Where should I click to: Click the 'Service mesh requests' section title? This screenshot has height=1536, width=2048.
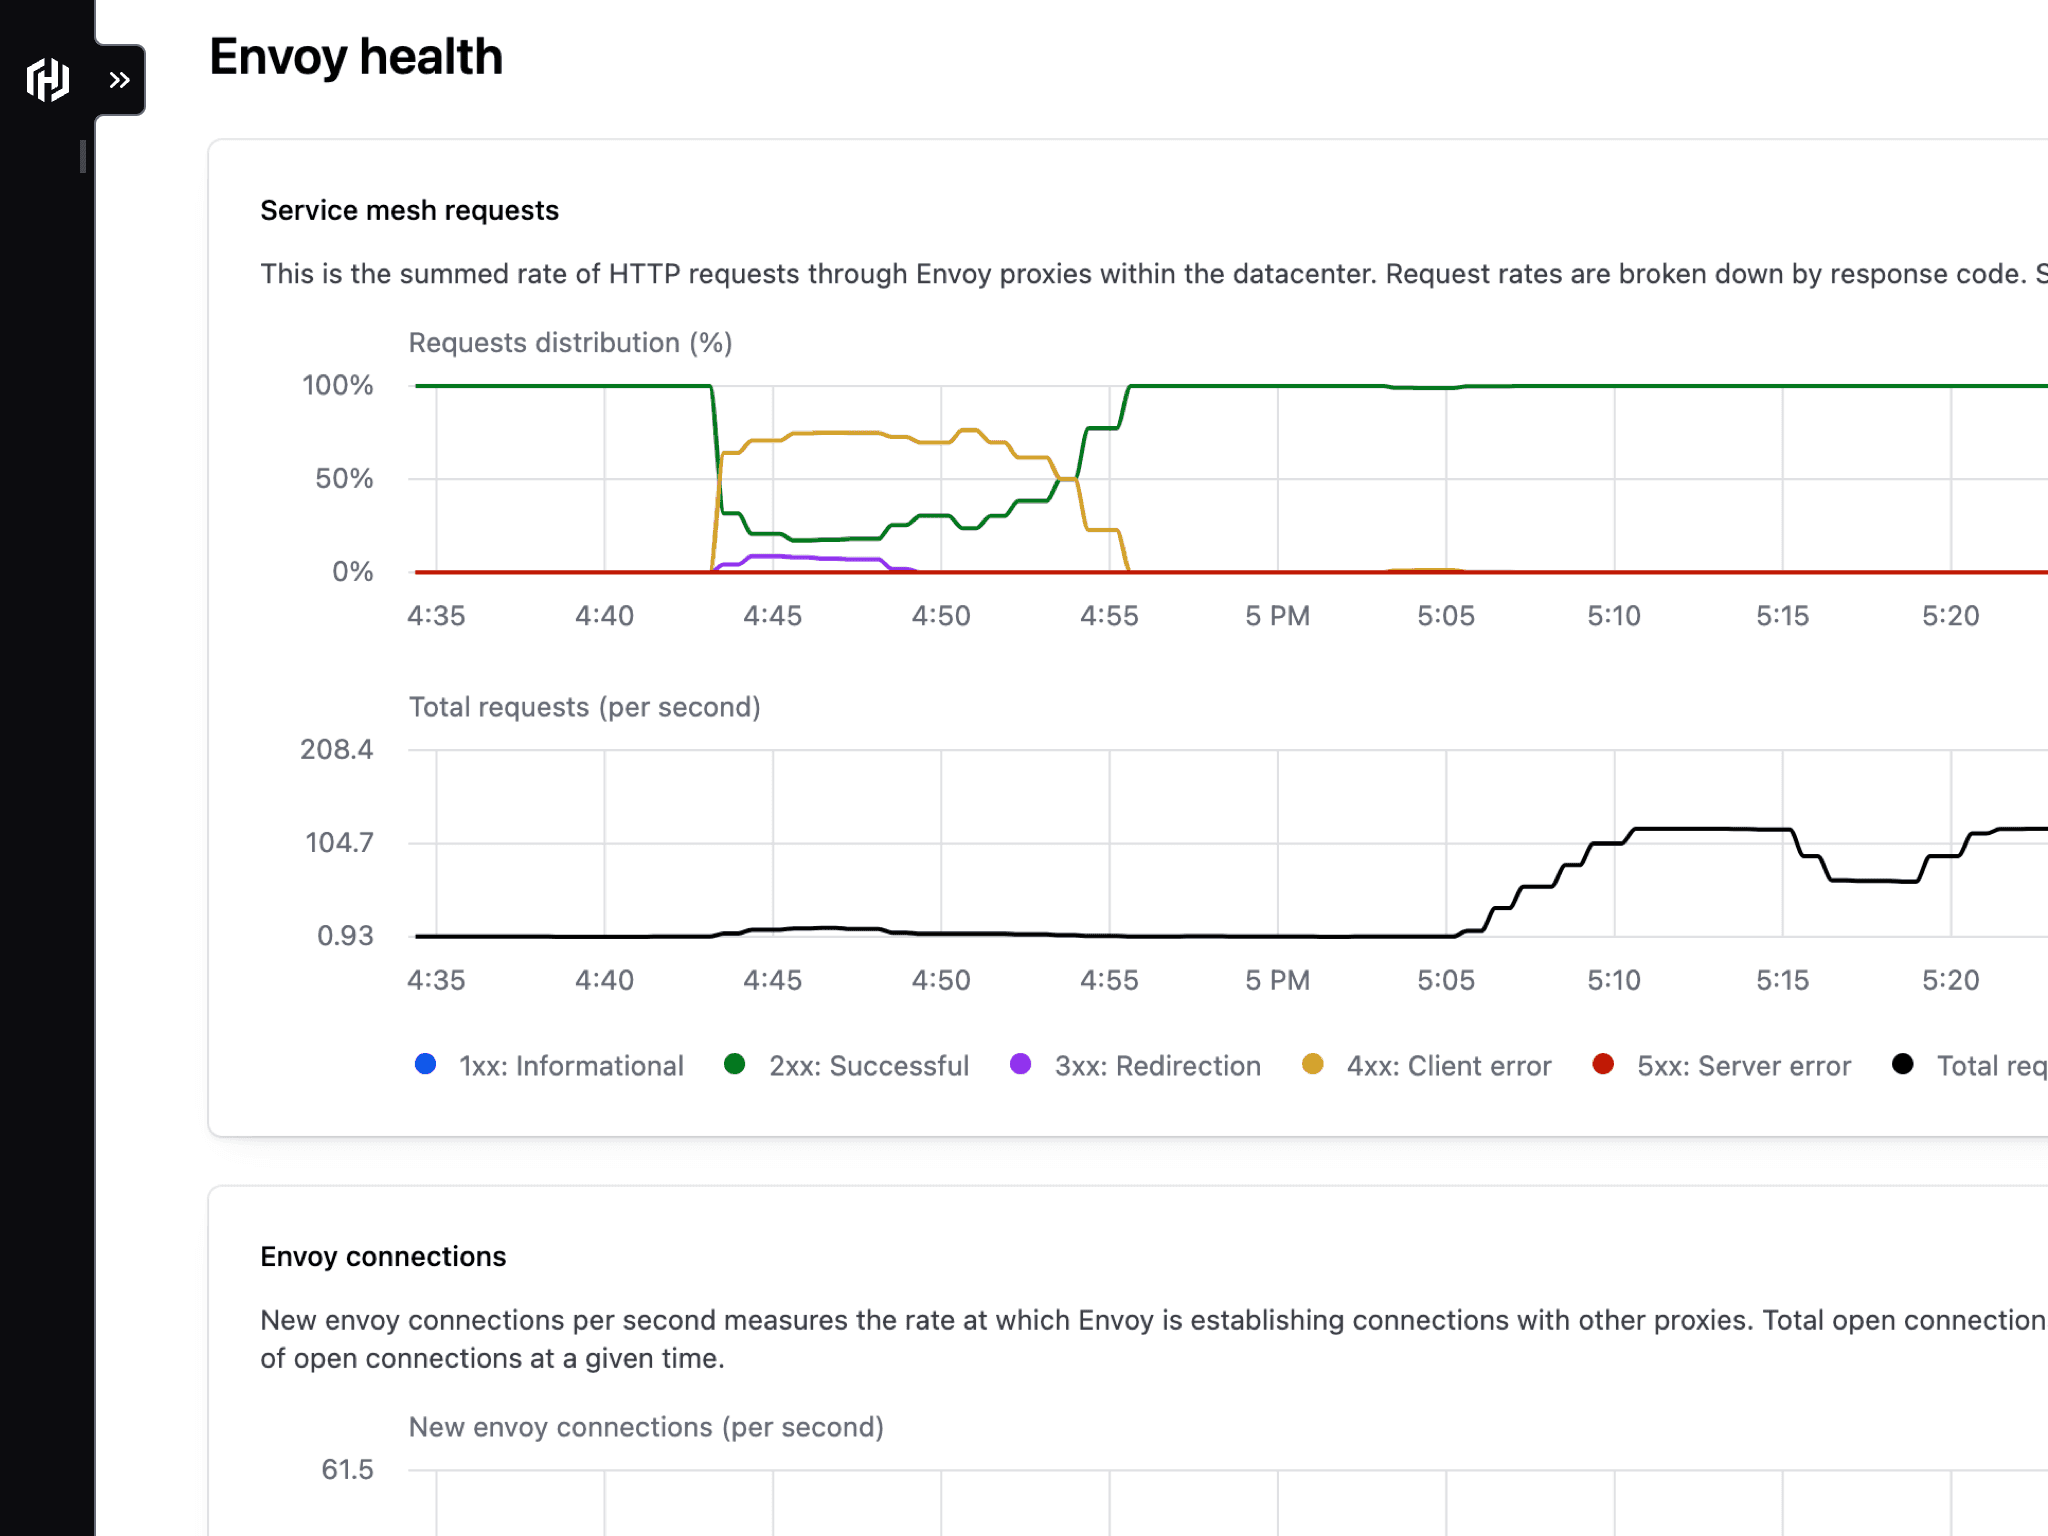pyautogui.click(x=409, y=211)
